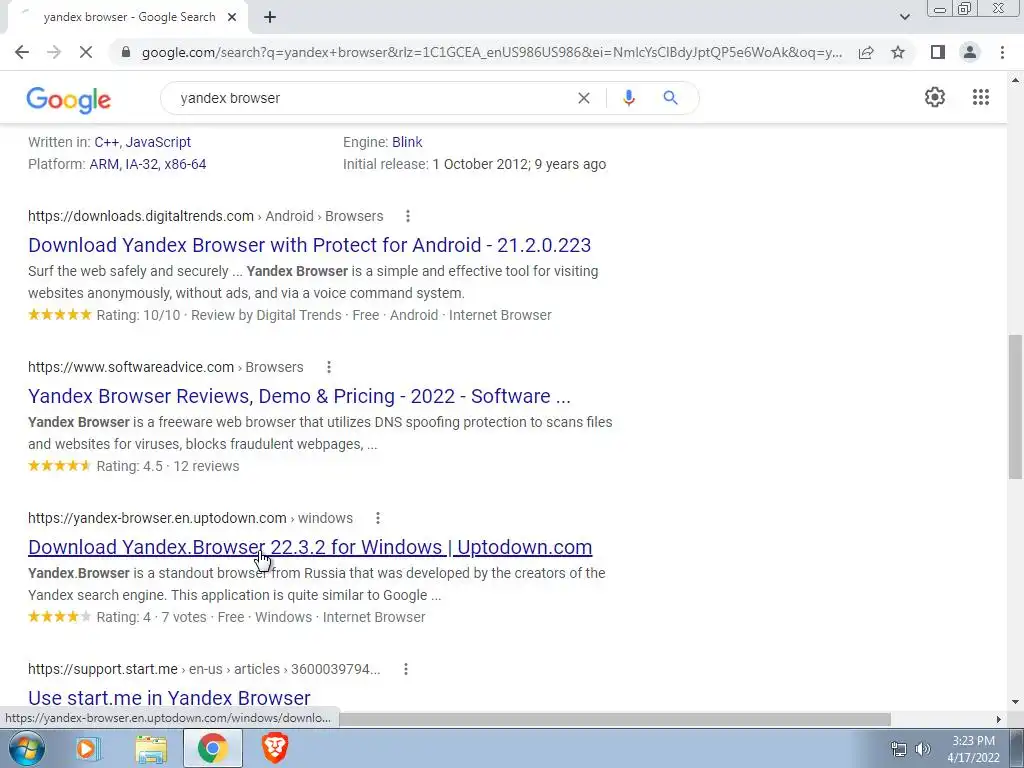The width and height of the screenshot is (1024, 768).
Task: Close the yandex browser search tab
Action: 232,18
